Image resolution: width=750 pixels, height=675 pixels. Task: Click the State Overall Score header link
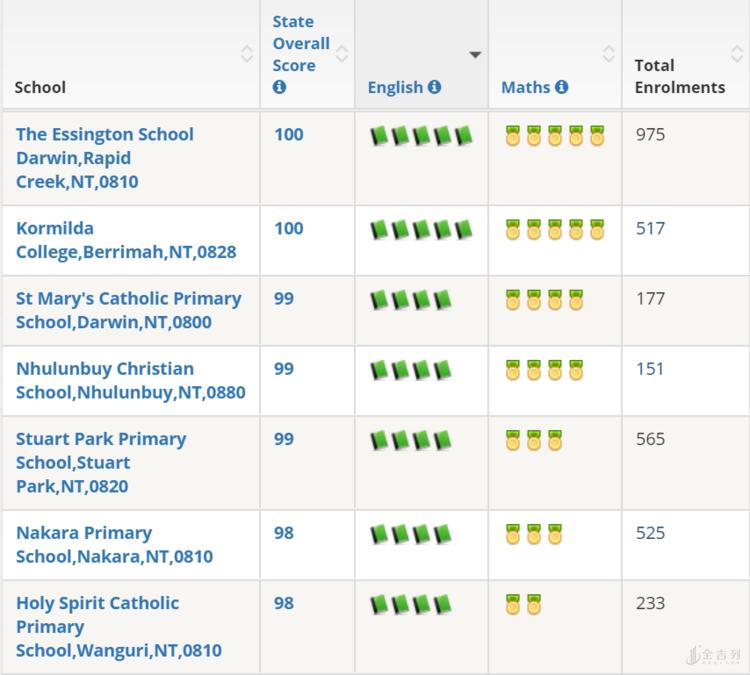point(301,44)
